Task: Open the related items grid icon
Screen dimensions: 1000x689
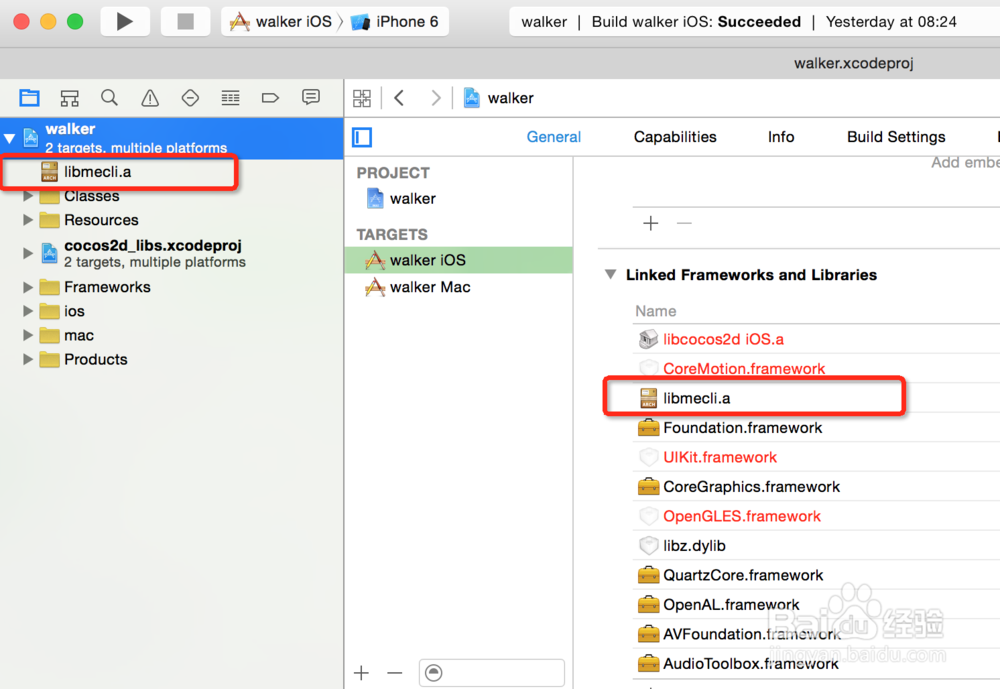Action: [362, 98]
